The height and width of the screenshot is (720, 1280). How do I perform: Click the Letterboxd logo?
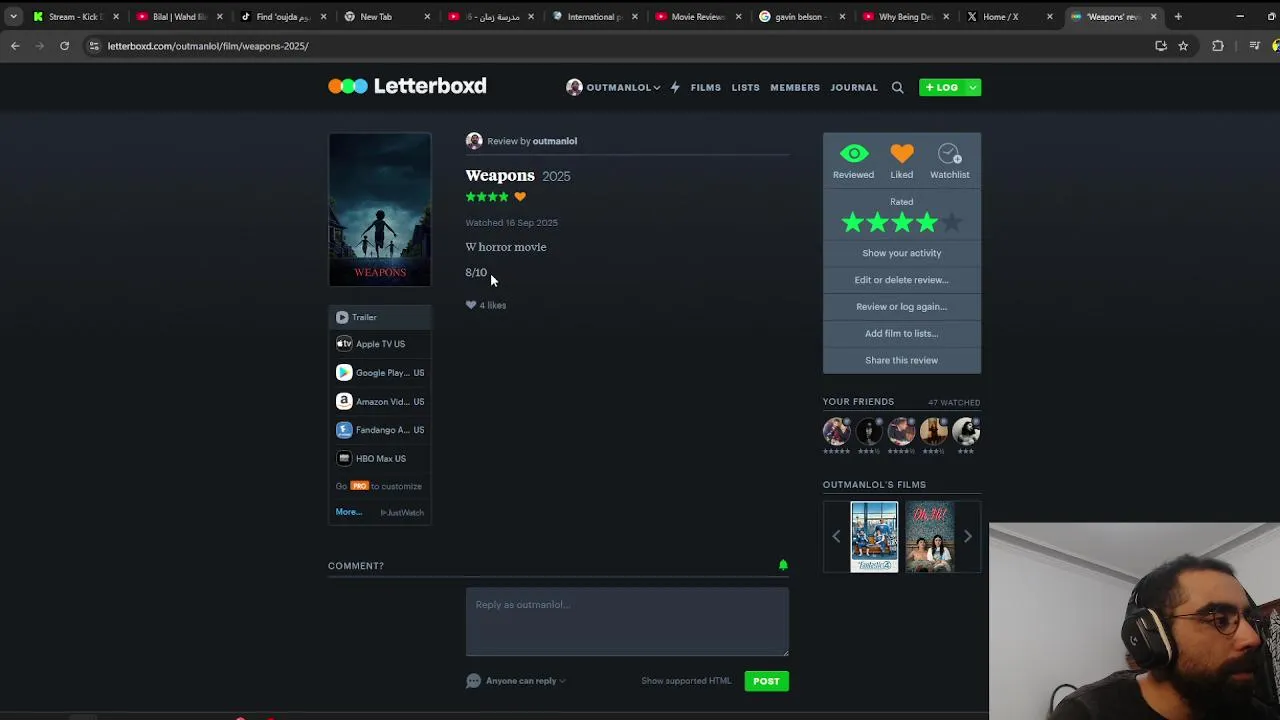(407, 86)
